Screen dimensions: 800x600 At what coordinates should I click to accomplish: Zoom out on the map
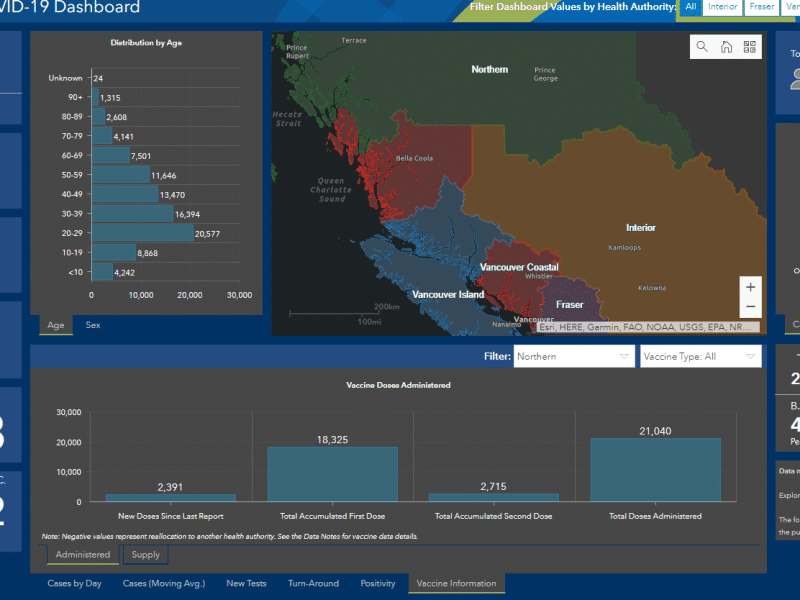tap(750, 308)
